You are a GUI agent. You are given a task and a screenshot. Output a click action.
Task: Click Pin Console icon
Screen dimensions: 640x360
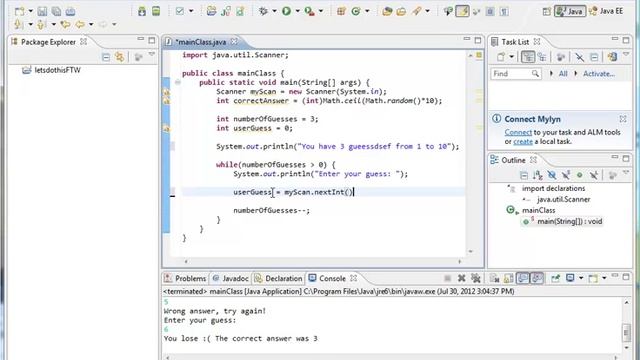coord(555,278)
